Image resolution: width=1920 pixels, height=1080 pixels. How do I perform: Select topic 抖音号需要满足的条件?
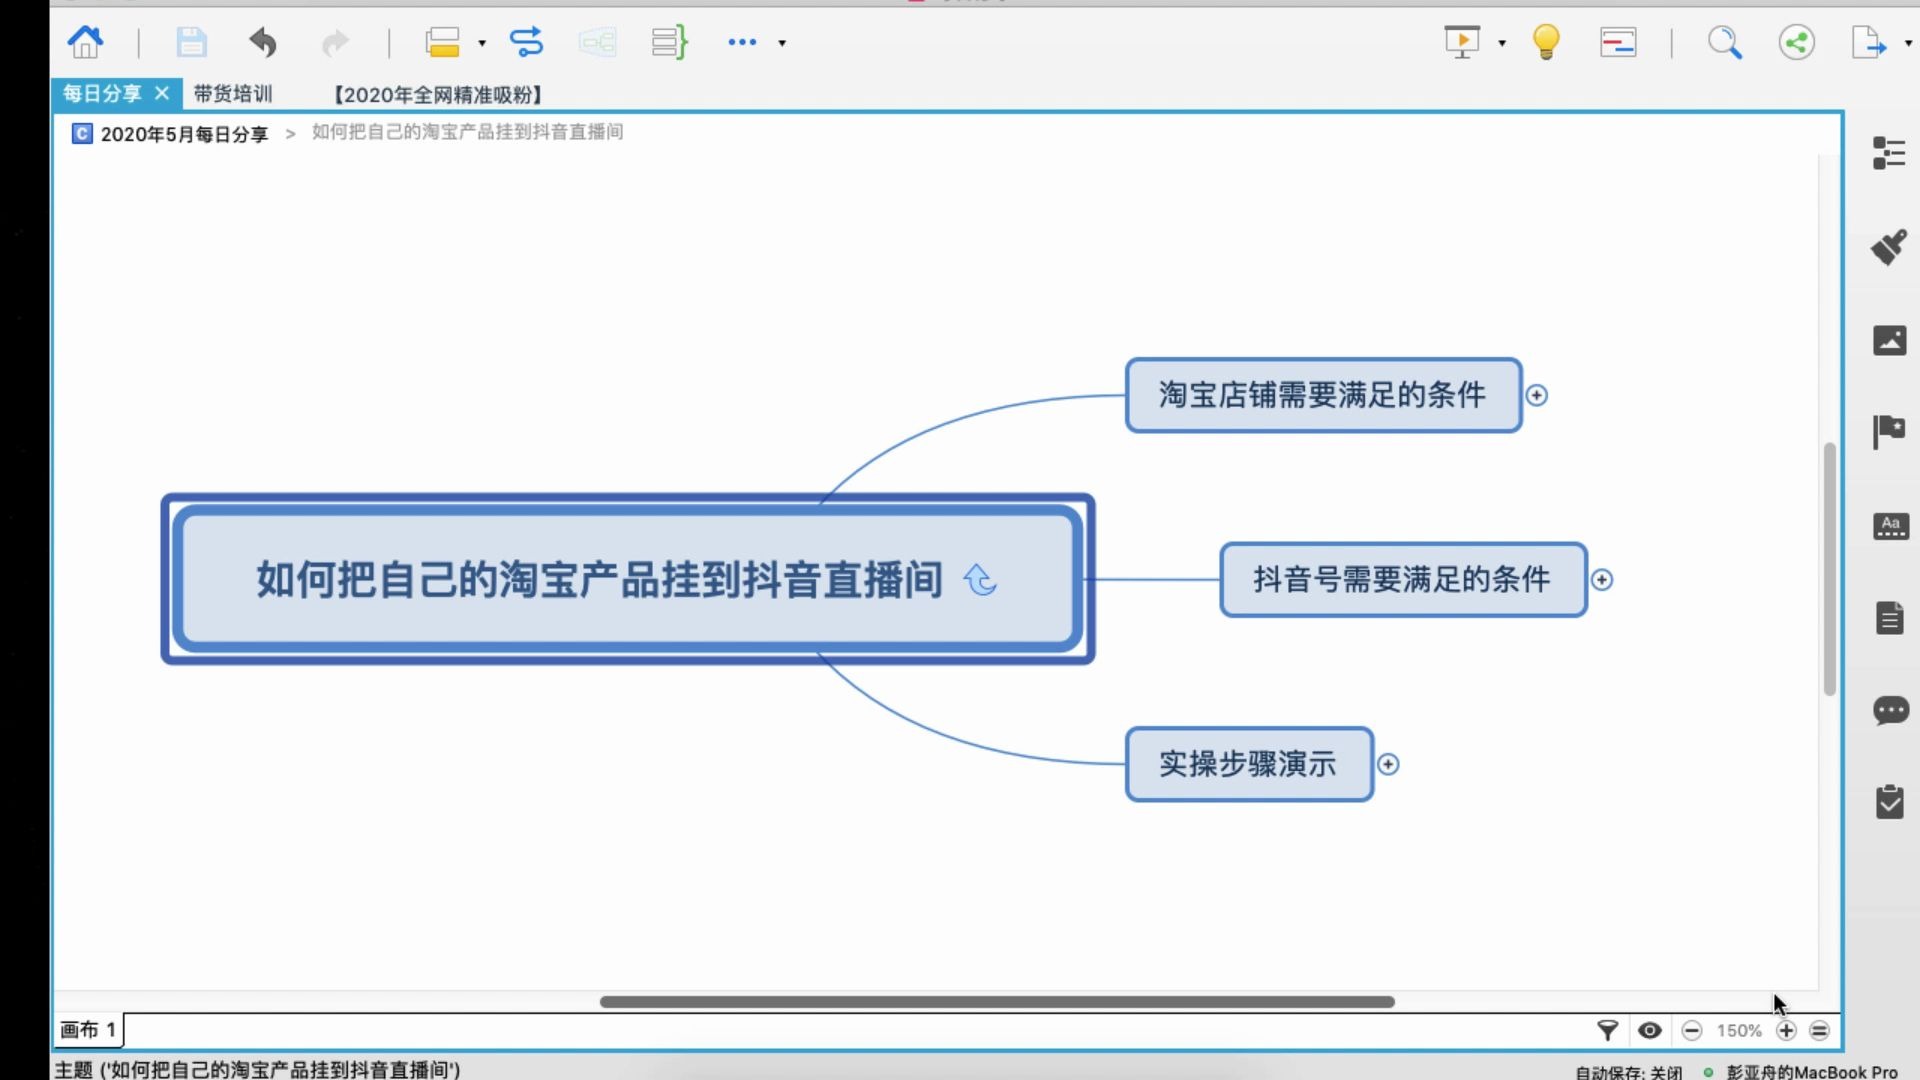1403,580
